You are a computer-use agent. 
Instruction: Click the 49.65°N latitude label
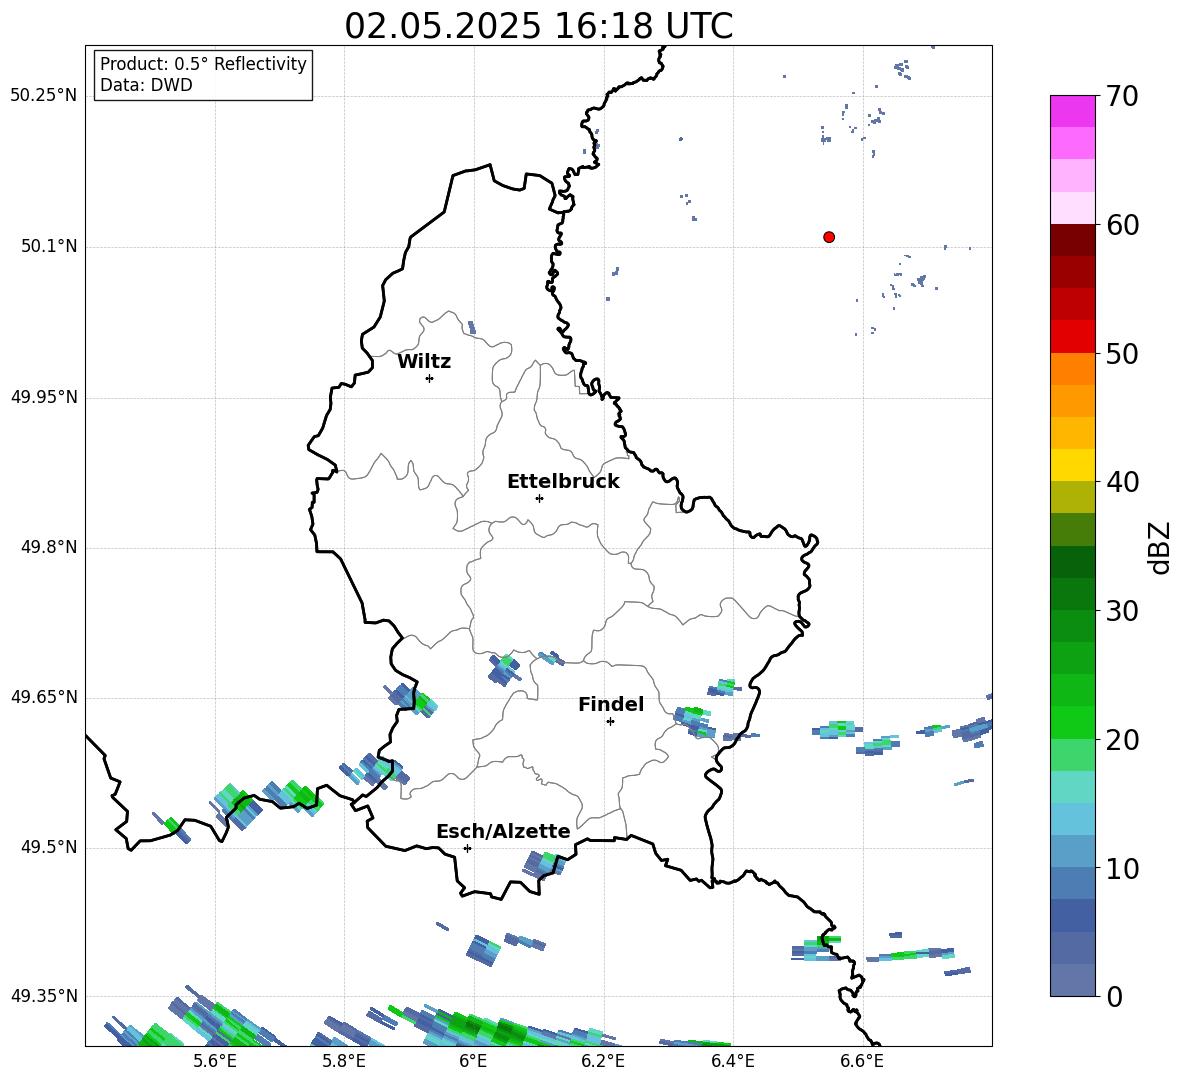pos(43,697)
